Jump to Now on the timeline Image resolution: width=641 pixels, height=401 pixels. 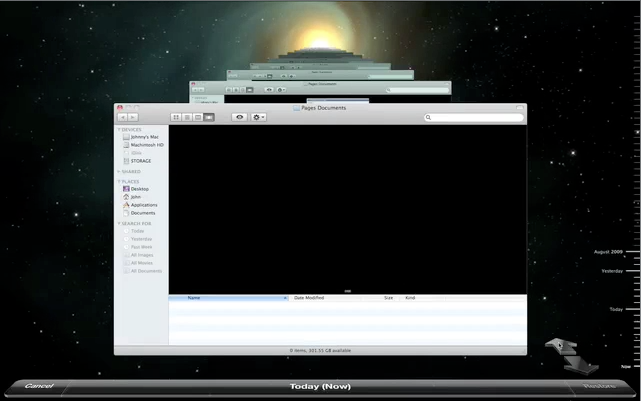pyautogui.click(x=626, y=367)
